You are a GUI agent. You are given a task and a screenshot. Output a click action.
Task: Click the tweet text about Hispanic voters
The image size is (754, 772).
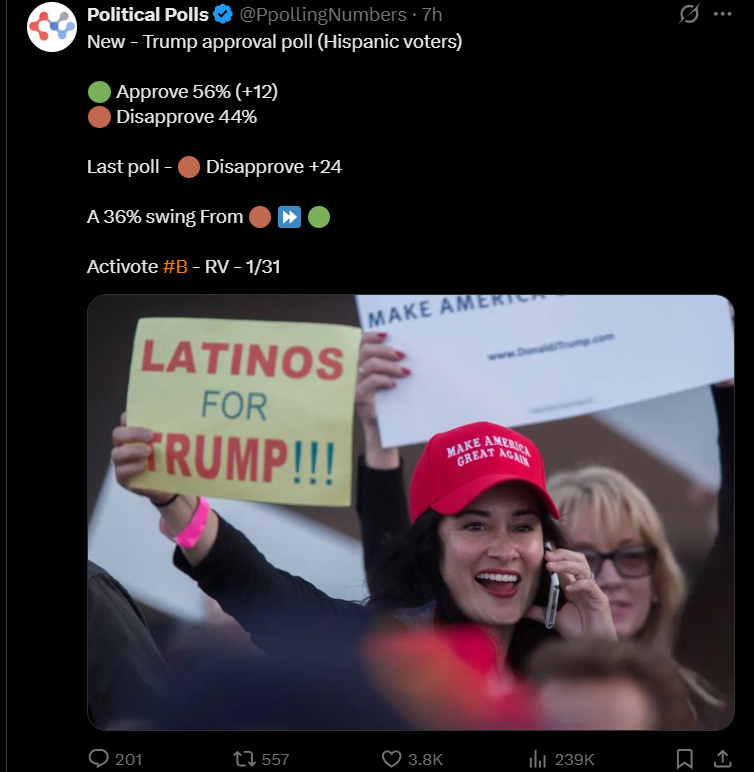tap(274, 42)
